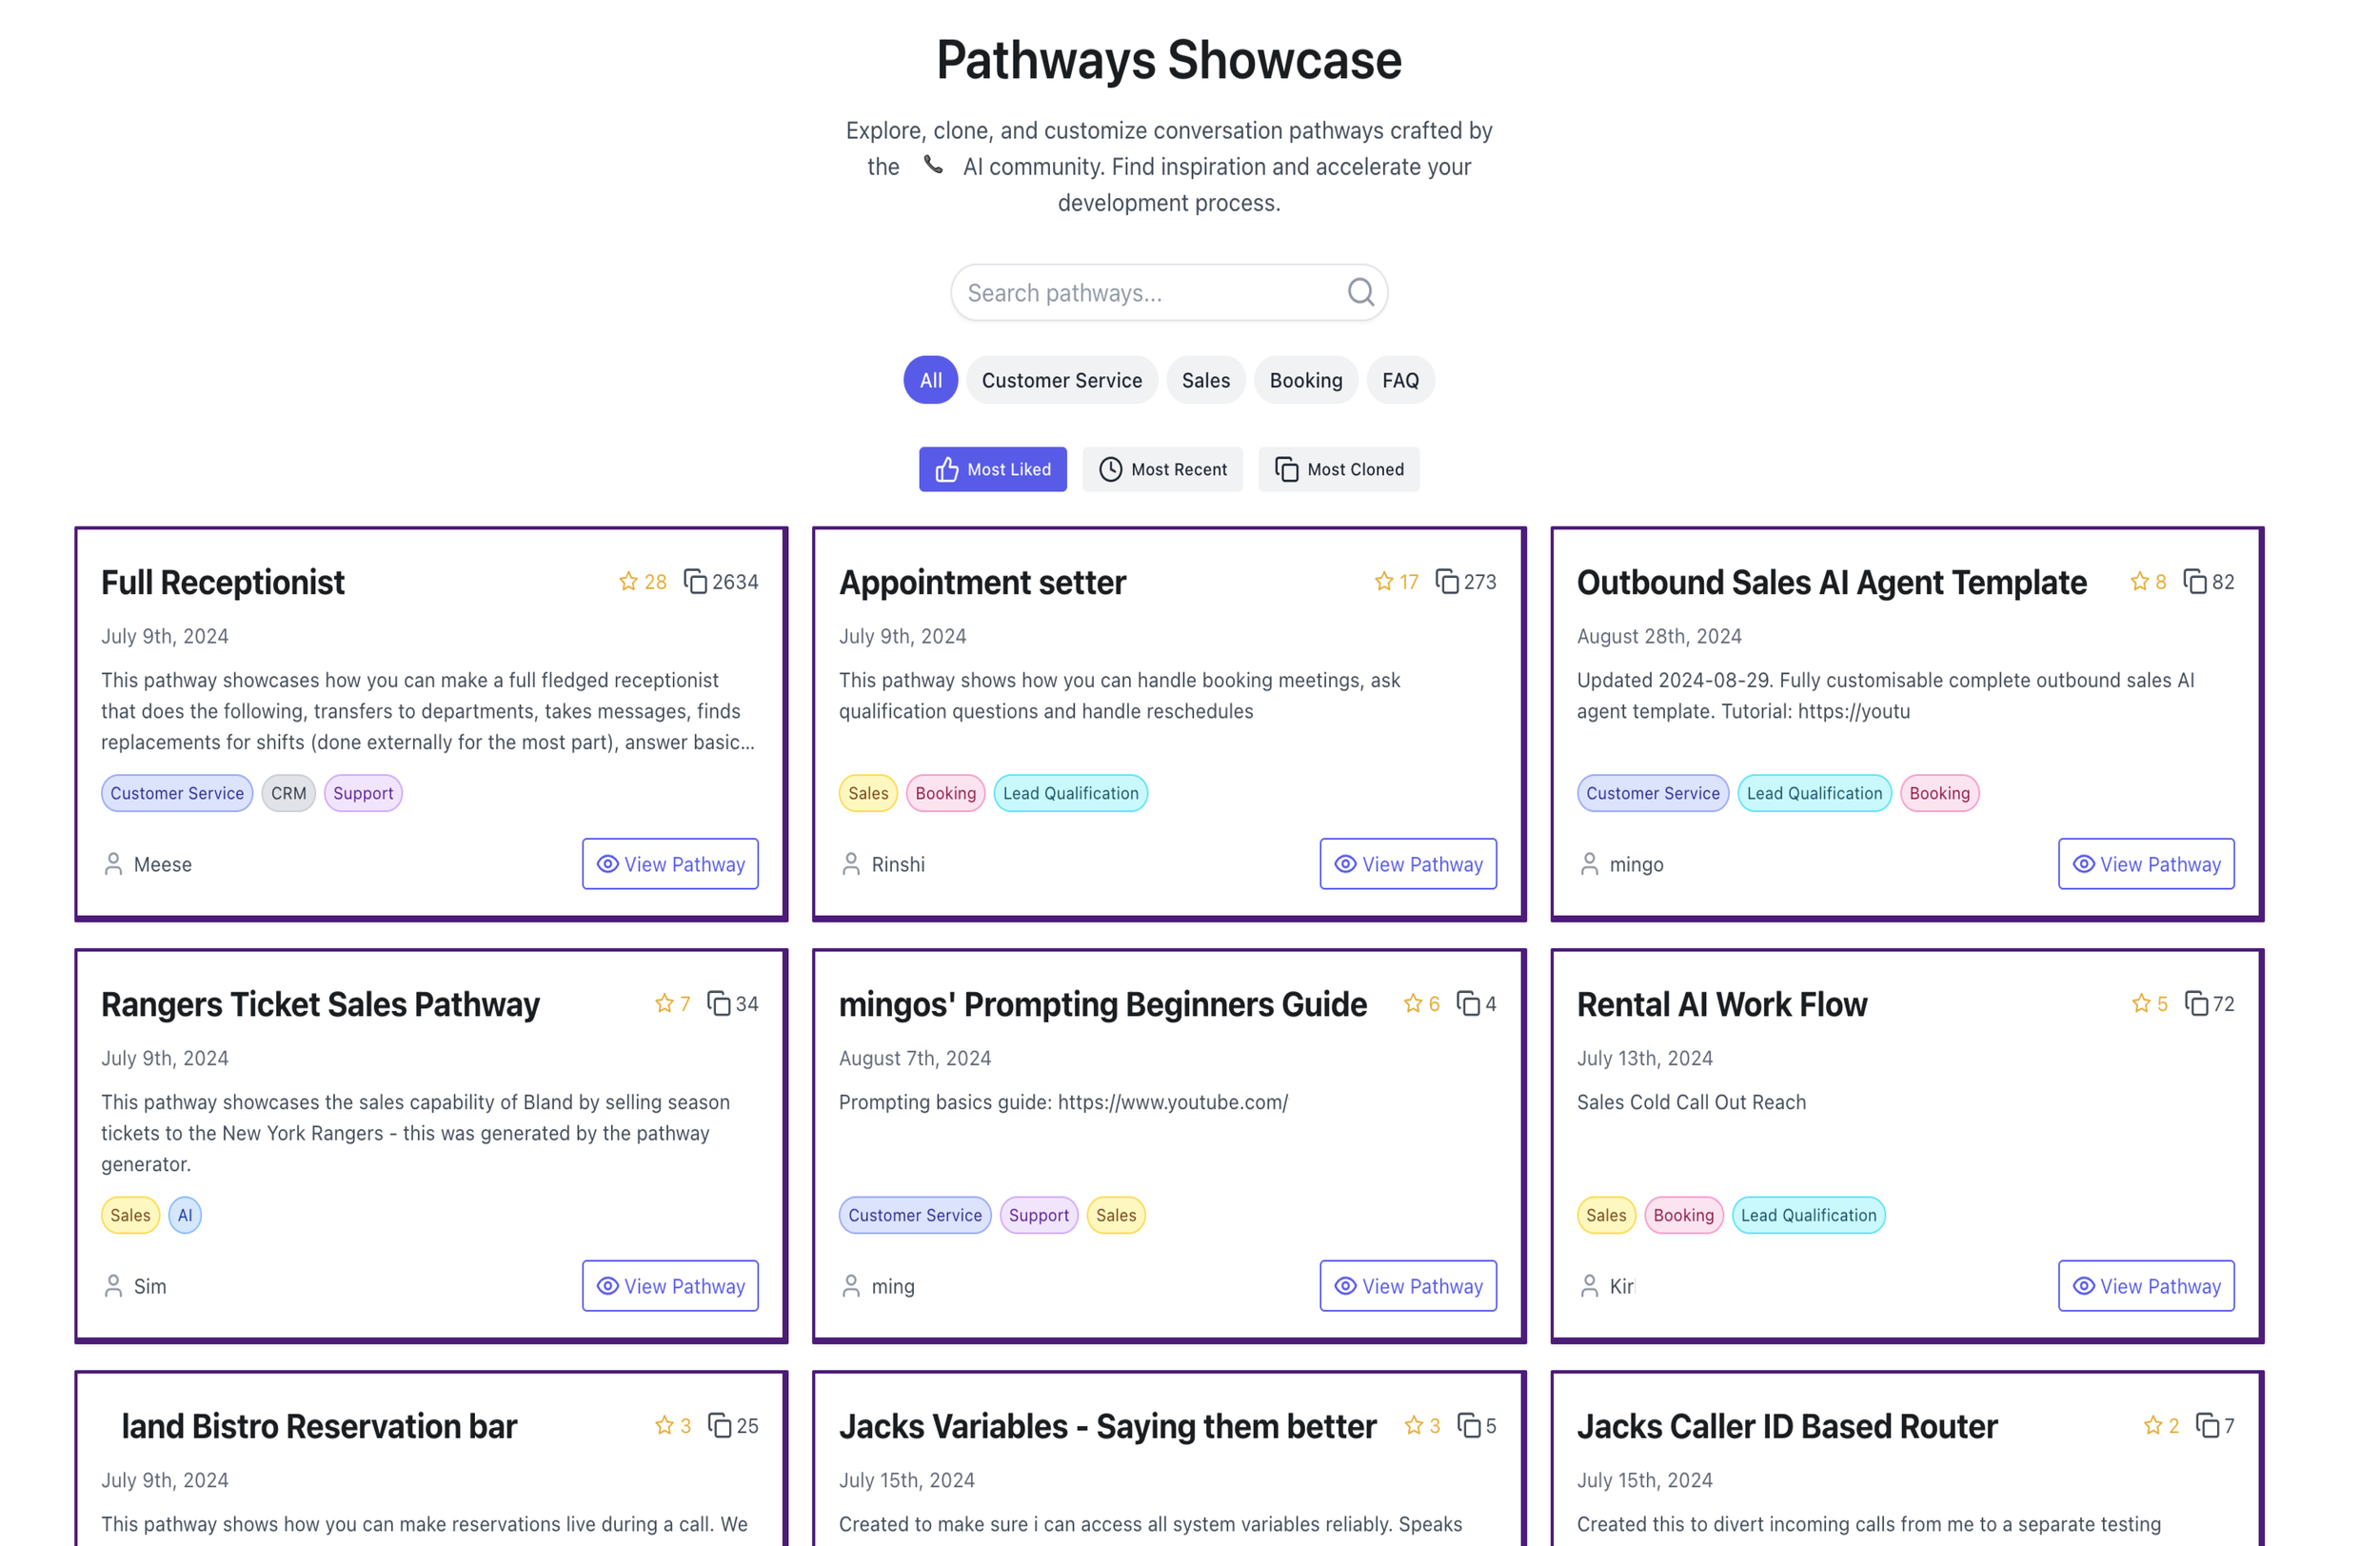Viewport: 2380px width, 1546px height.
Task: Click star icon on Full Receptionist card
Action: click(x=628, y=582)
